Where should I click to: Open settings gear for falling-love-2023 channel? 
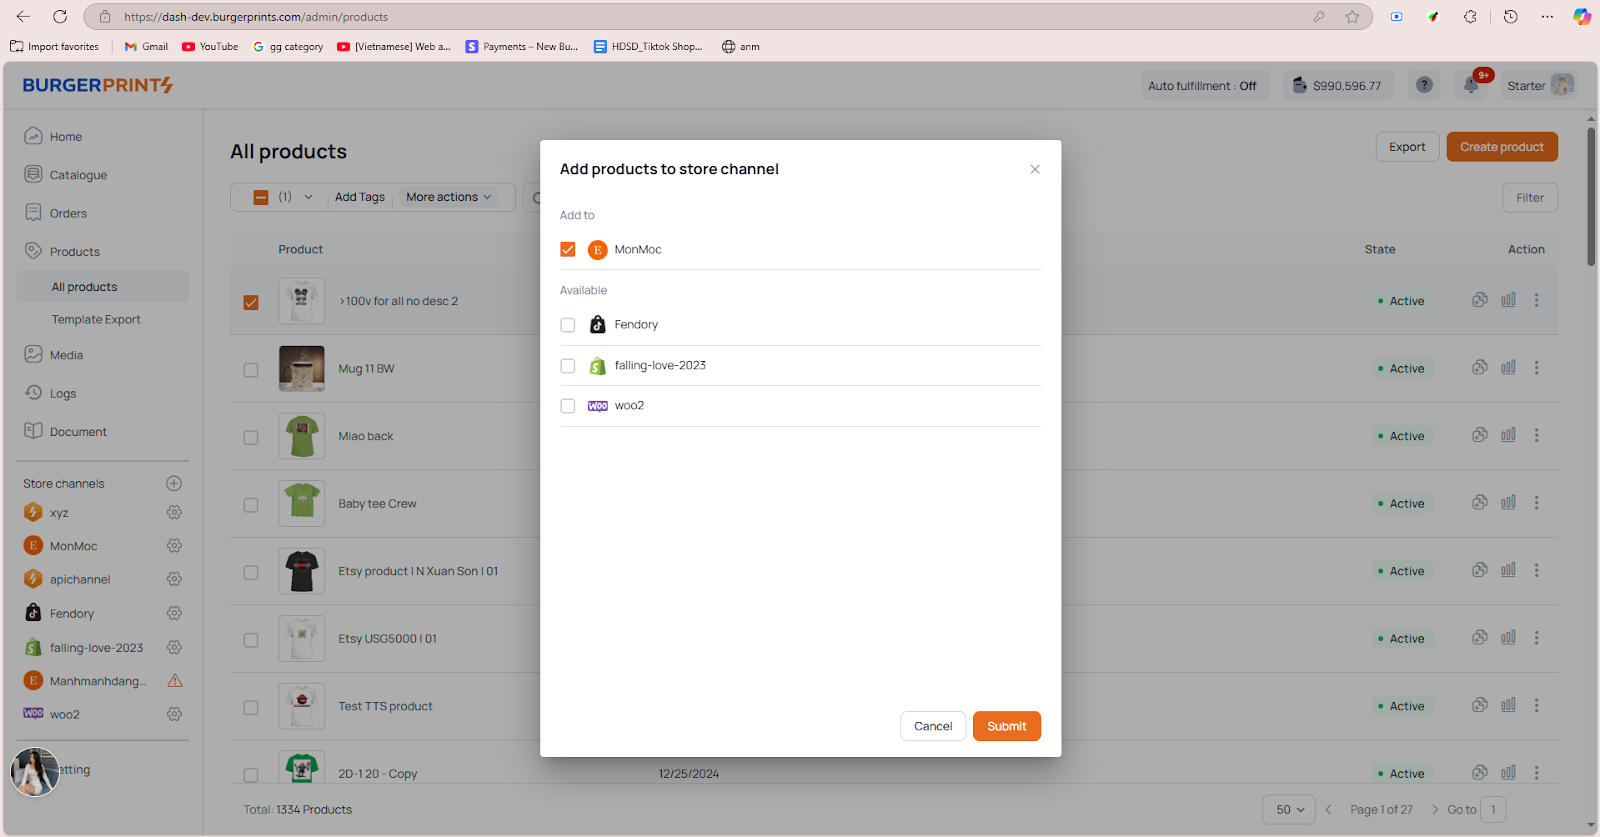(x=174, y=647)
